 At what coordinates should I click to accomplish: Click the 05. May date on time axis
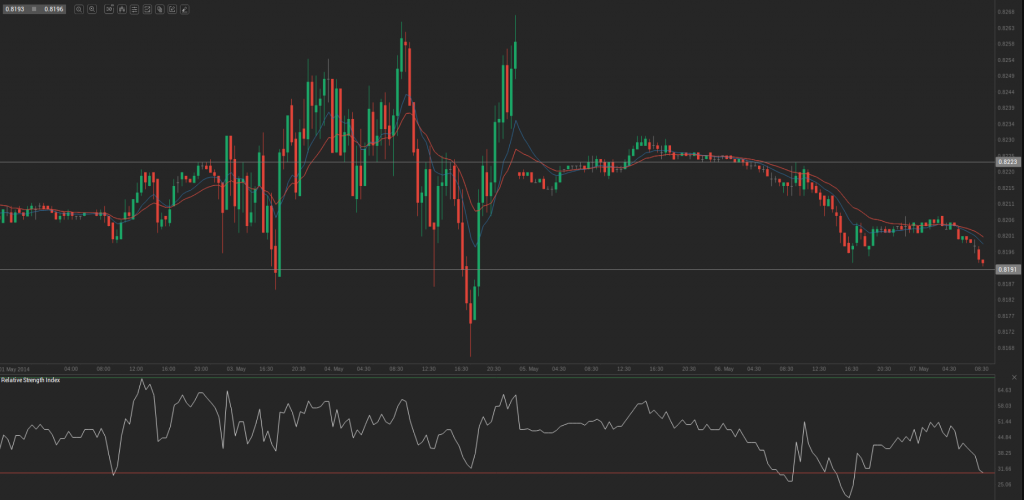pos(528,369)
